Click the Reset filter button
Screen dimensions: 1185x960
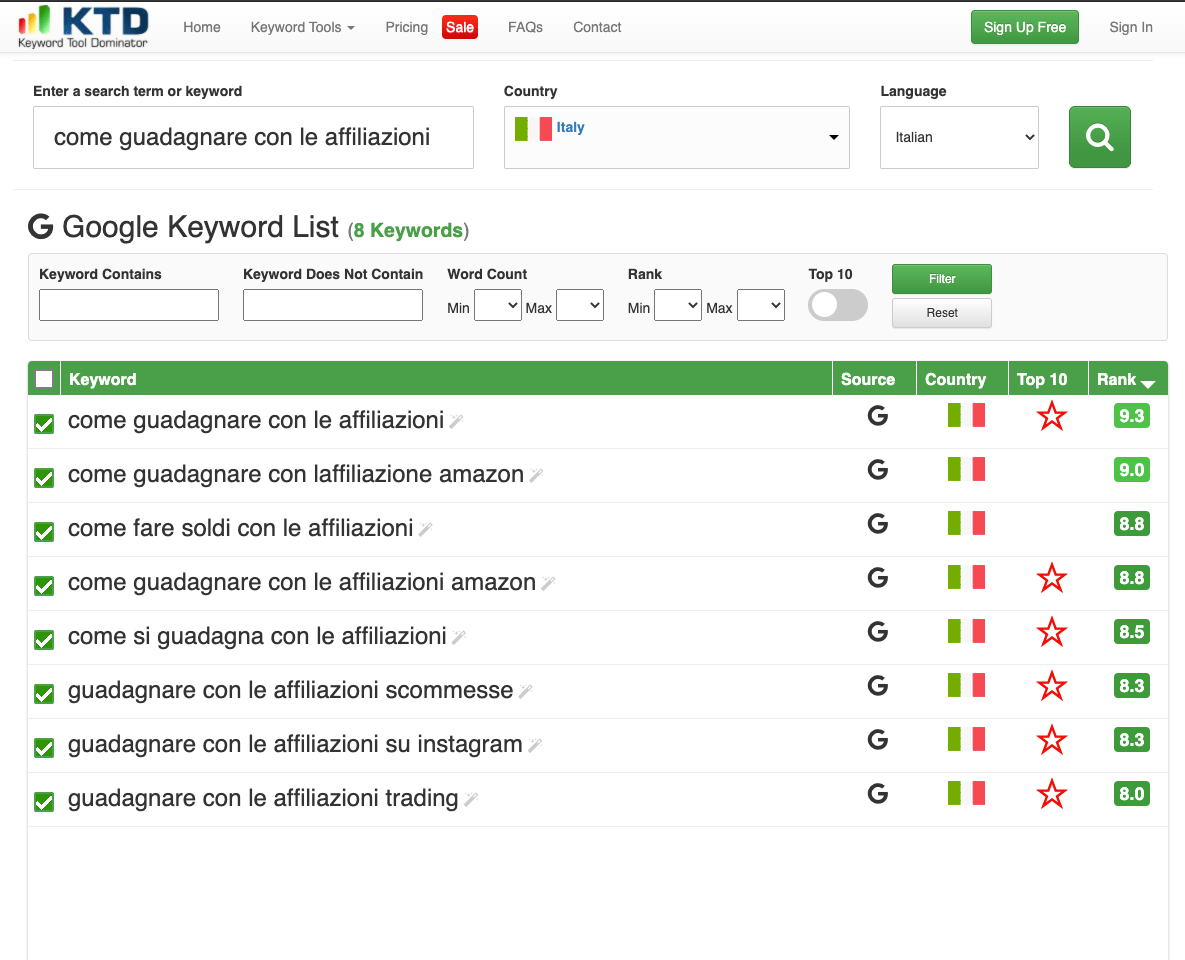point(942,313)
